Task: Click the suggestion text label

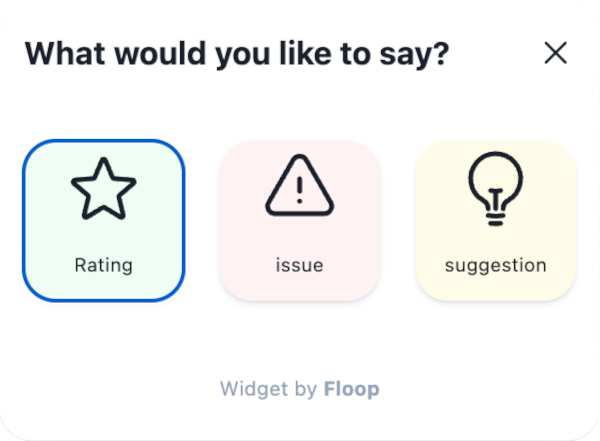Action: click(x=496, y=266)
